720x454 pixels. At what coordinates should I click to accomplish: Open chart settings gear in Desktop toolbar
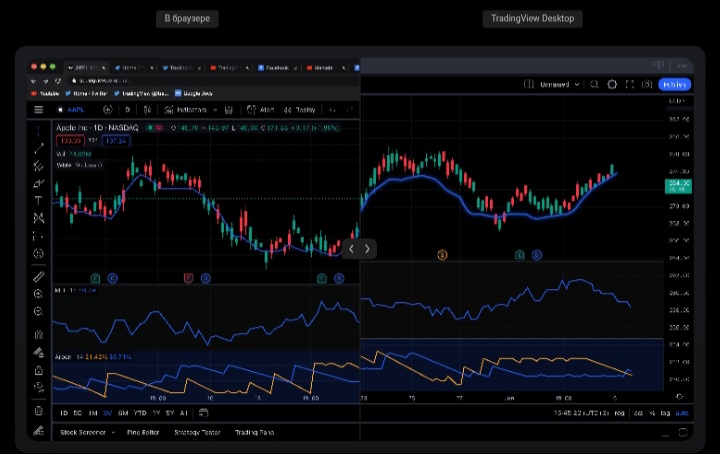coord(612,84)
